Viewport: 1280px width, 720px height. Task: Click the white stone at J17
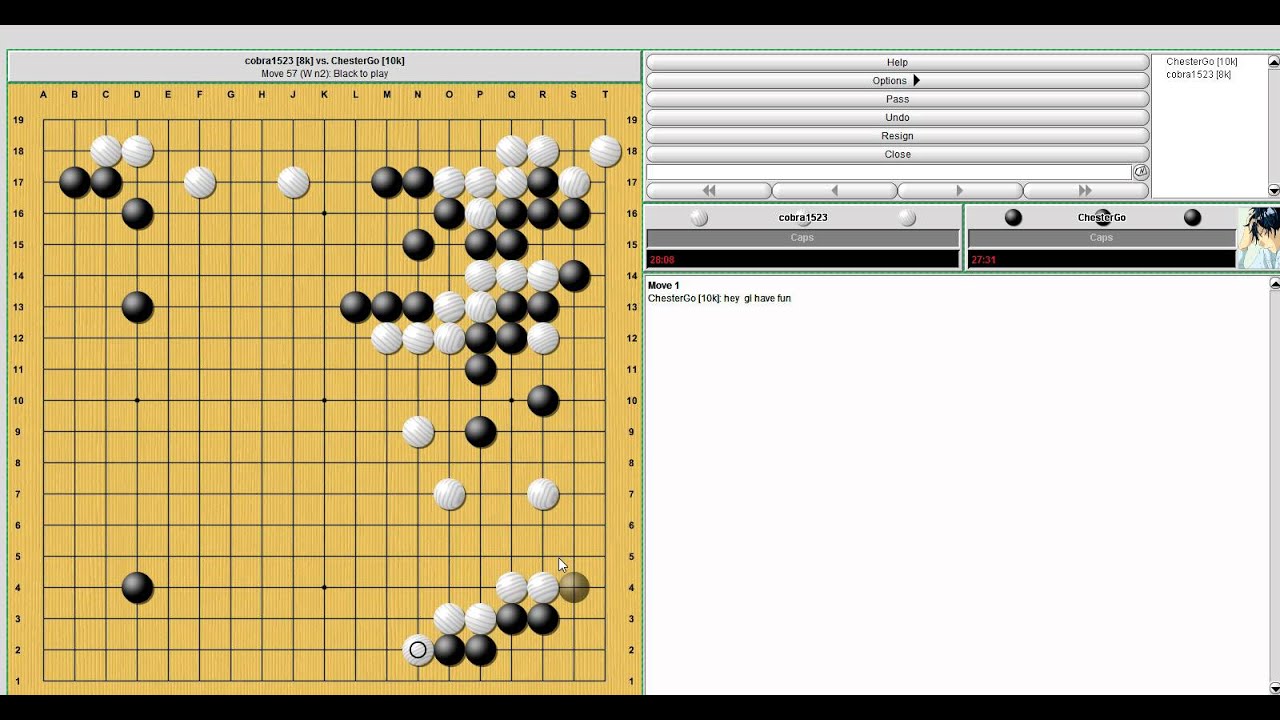coord(293,182)
